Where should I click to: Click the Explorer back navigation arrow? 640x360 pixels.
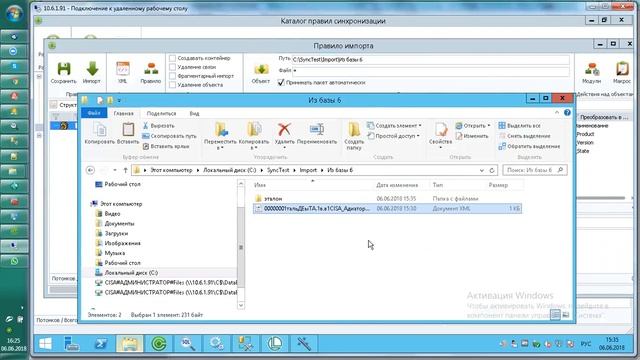click(91, 170)
